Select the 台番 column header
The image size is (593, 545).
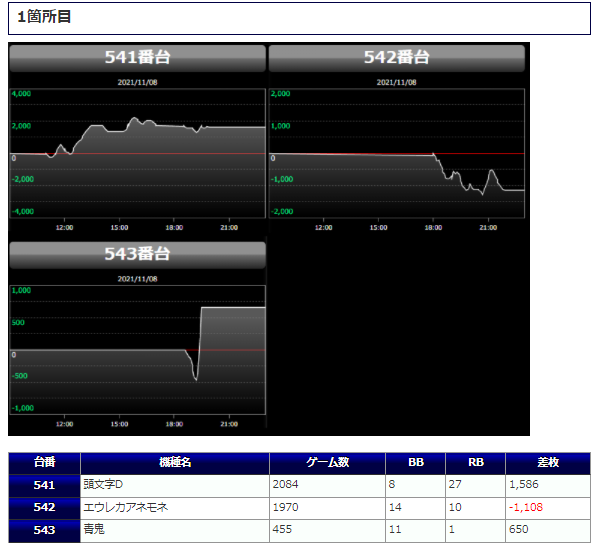click(x=45, y=463)
